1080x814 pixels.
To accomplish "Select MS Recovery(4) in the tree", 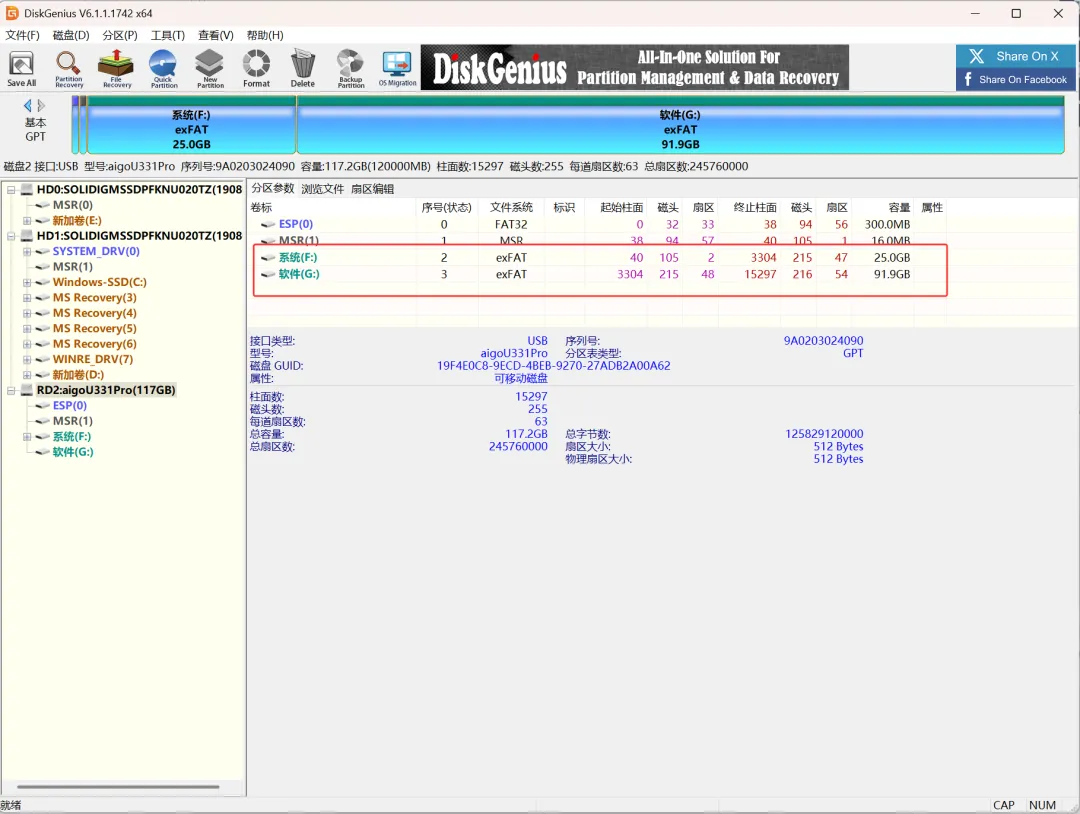I will pos(94,313).
